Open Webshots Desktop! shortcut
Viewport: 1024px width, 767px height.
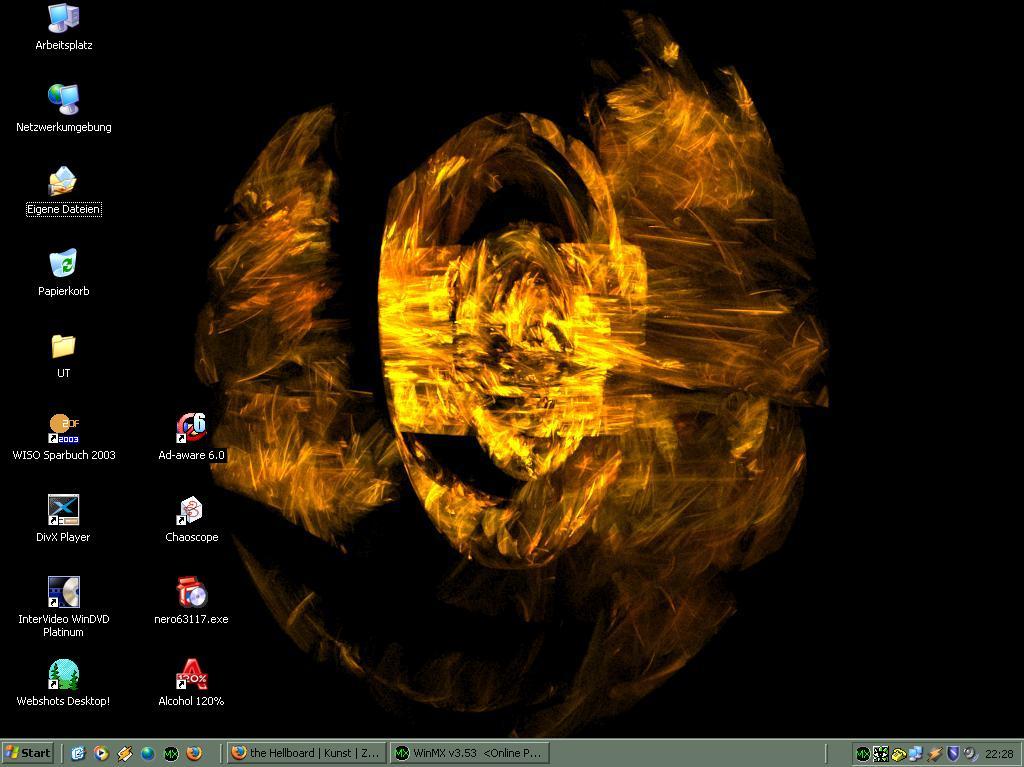(63, 674)
